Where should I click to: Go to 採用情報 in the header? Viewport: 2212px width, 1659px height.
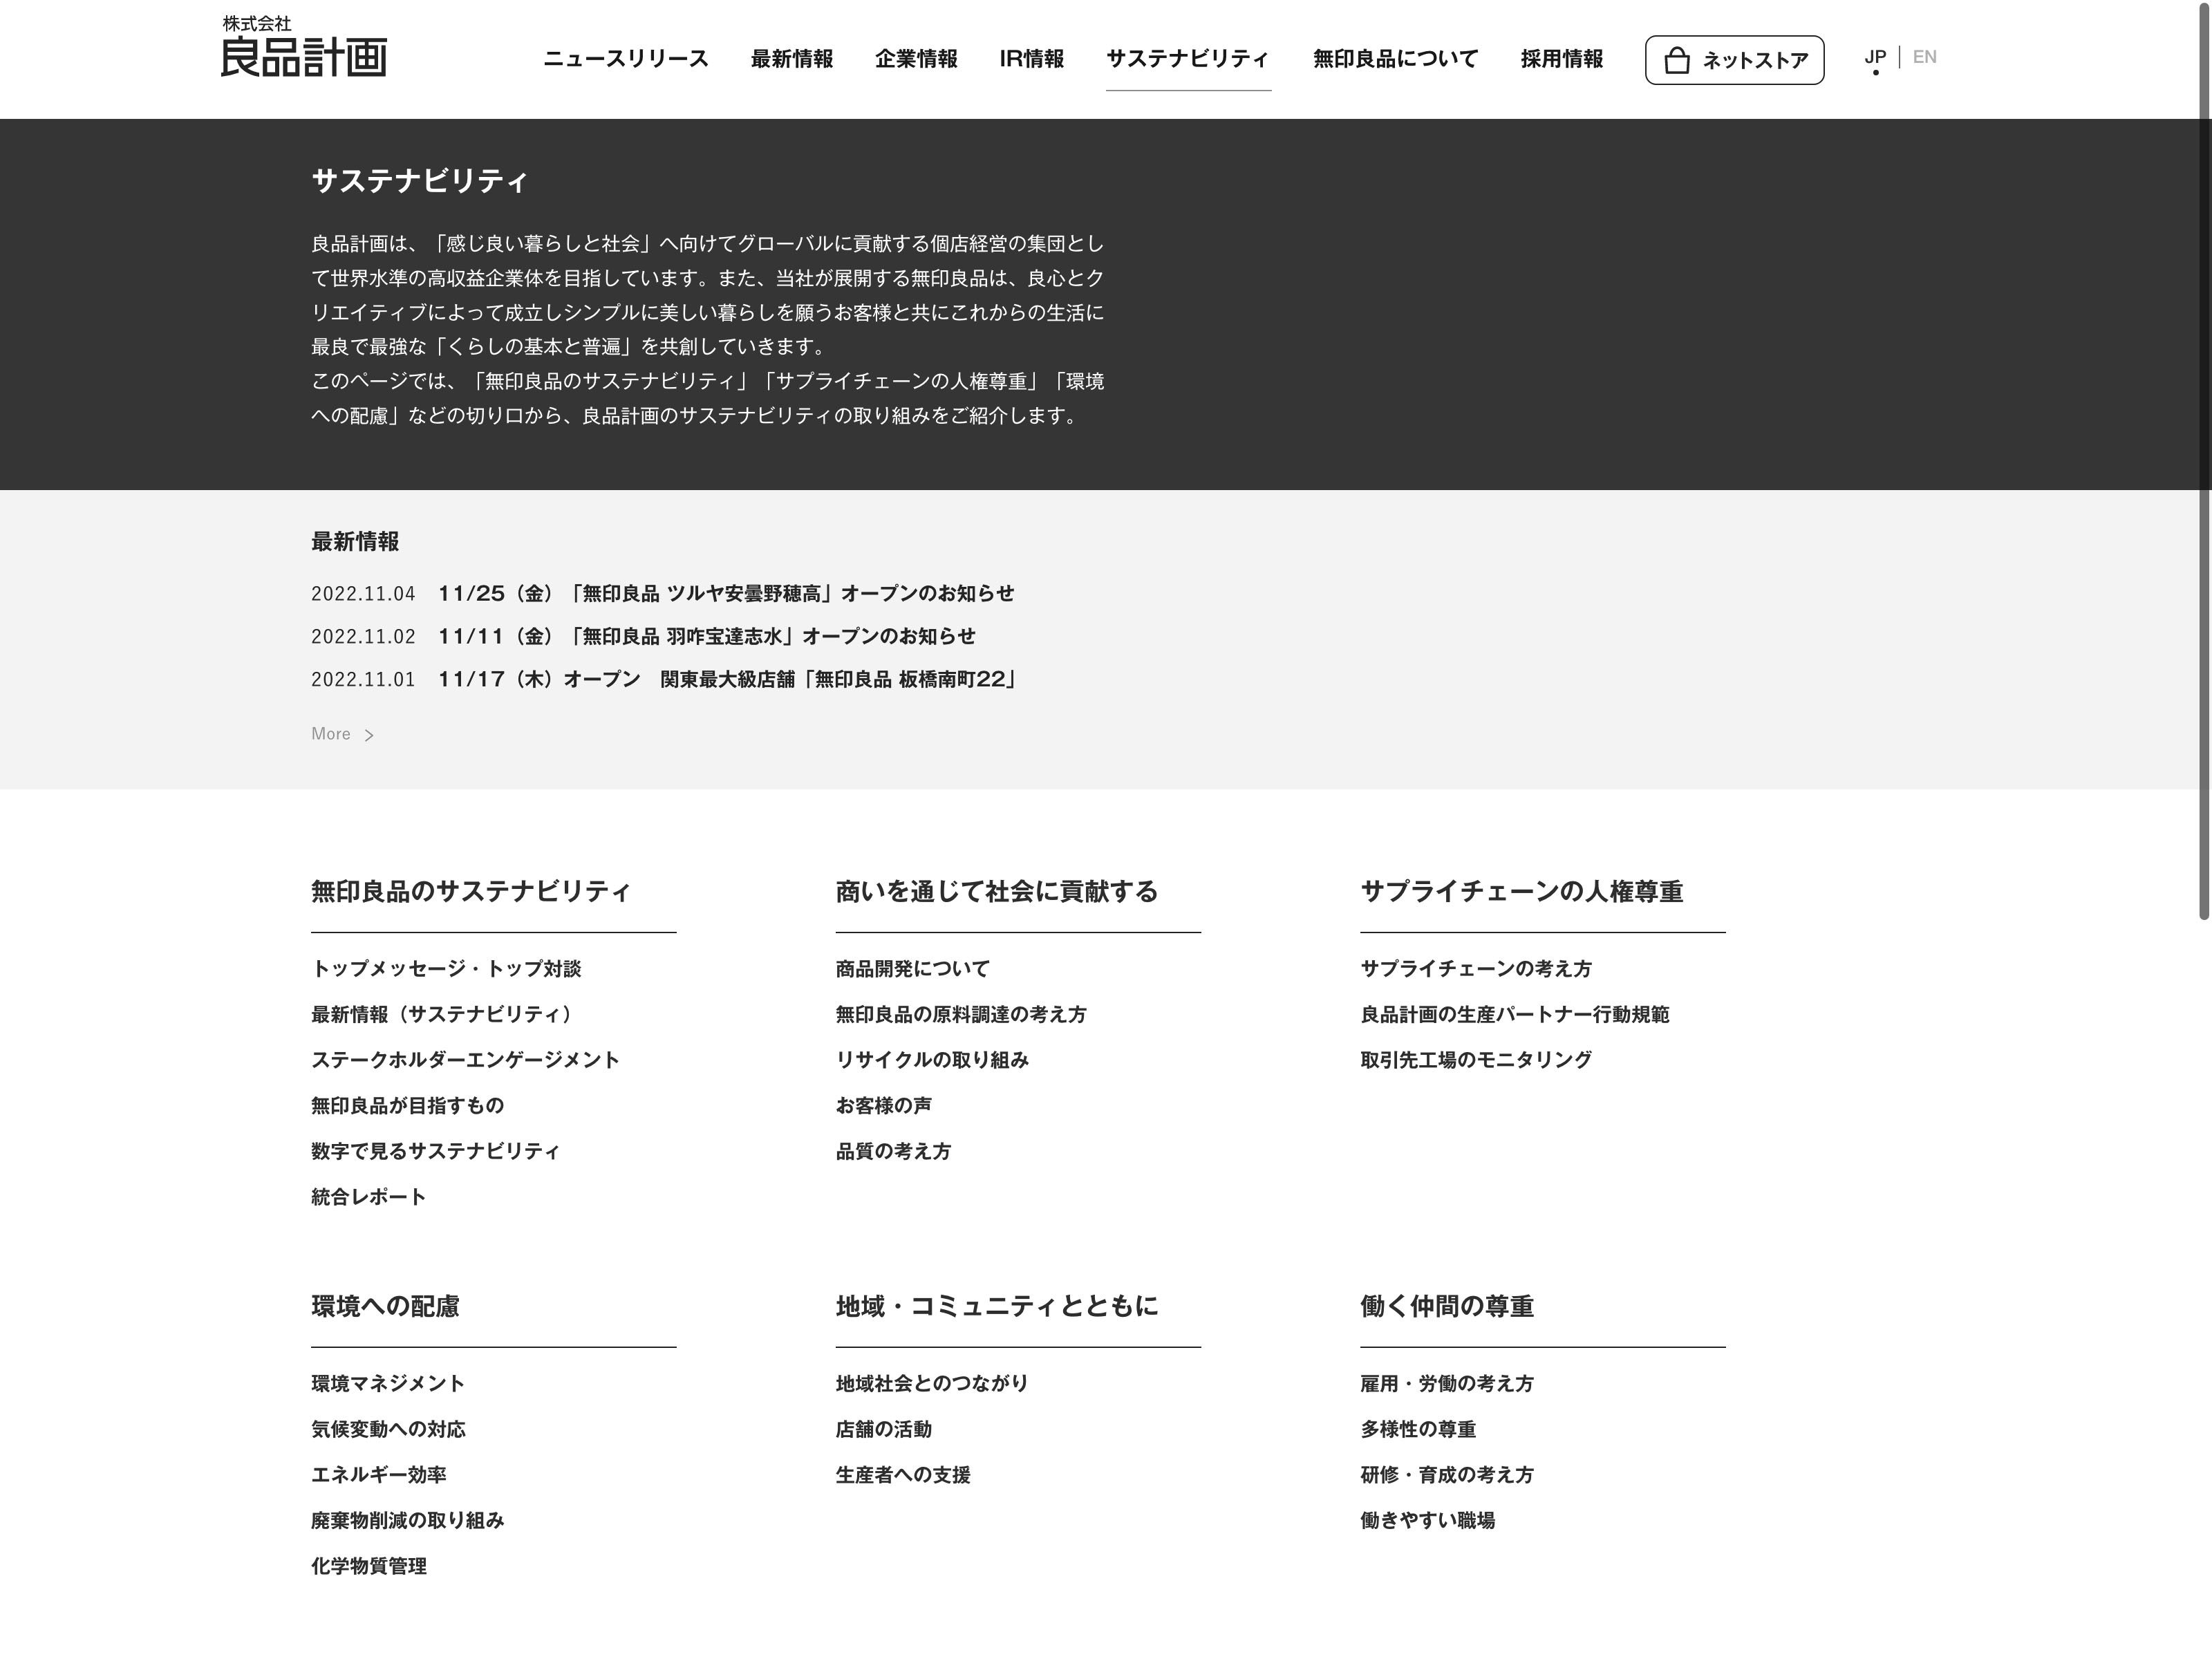pyautogui.click(x=1561, y=59)
